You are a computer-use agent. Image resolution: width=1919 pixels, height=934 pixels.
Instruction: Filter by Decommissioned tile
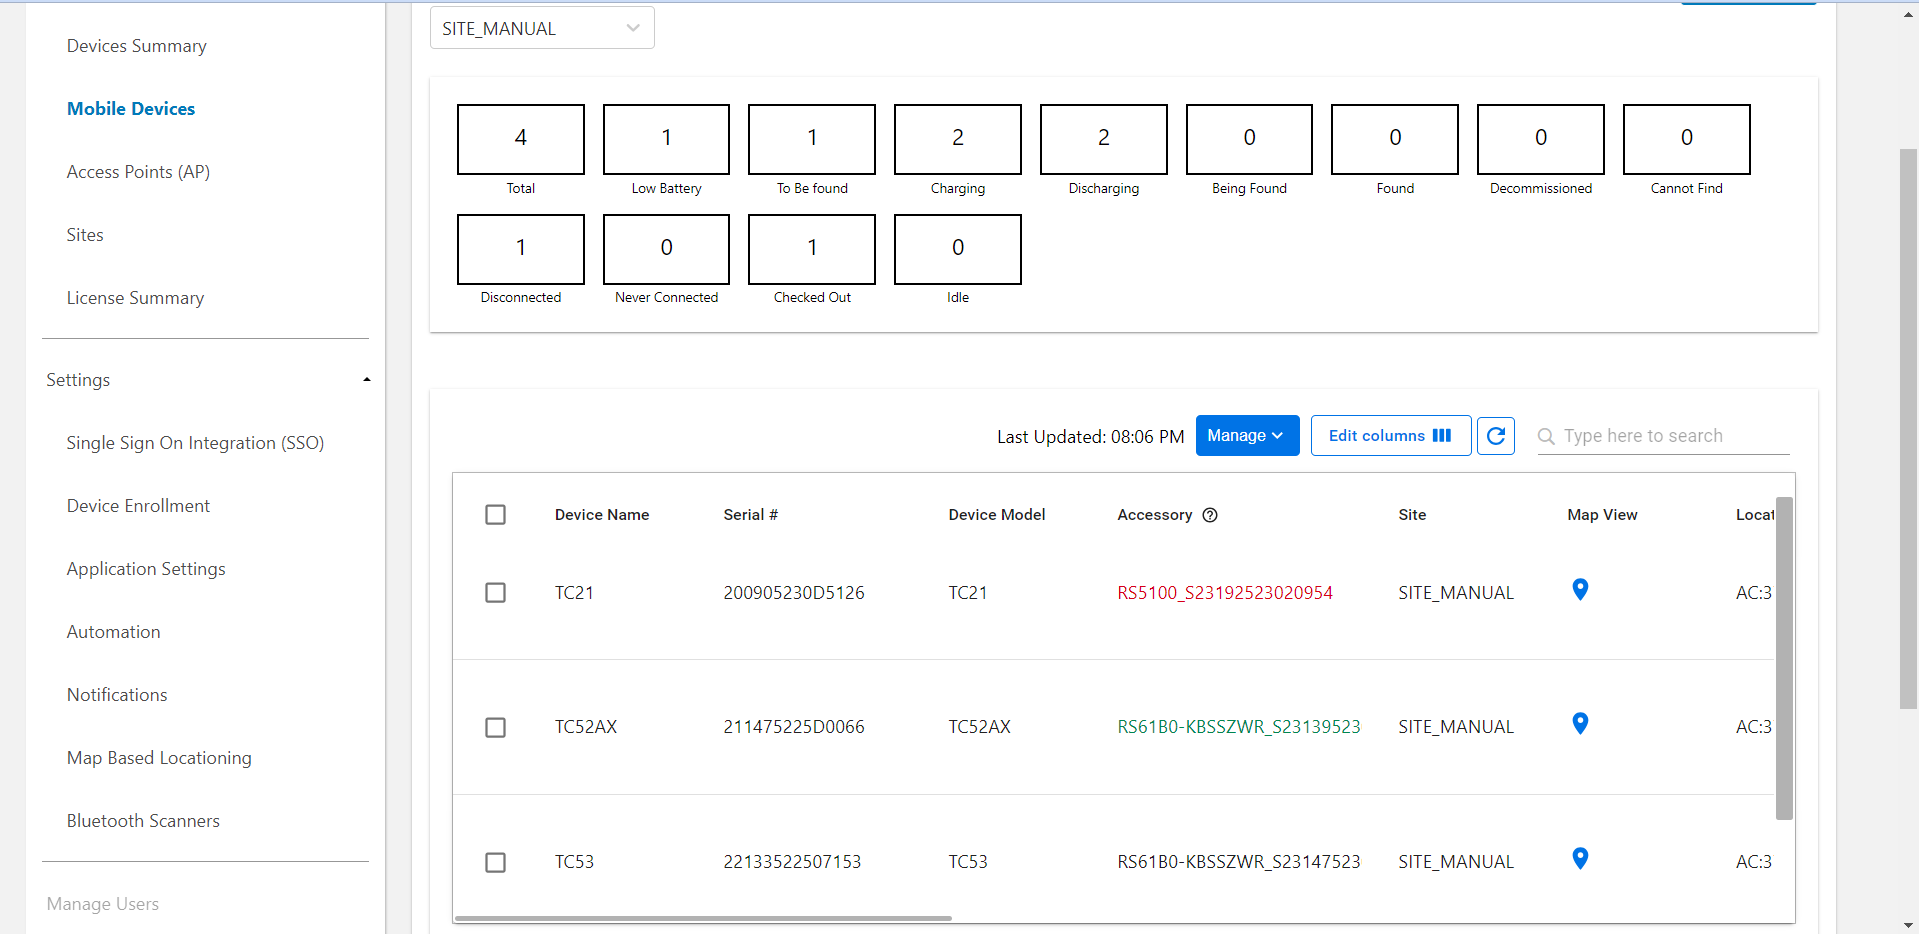click(x=1541, y=139)
